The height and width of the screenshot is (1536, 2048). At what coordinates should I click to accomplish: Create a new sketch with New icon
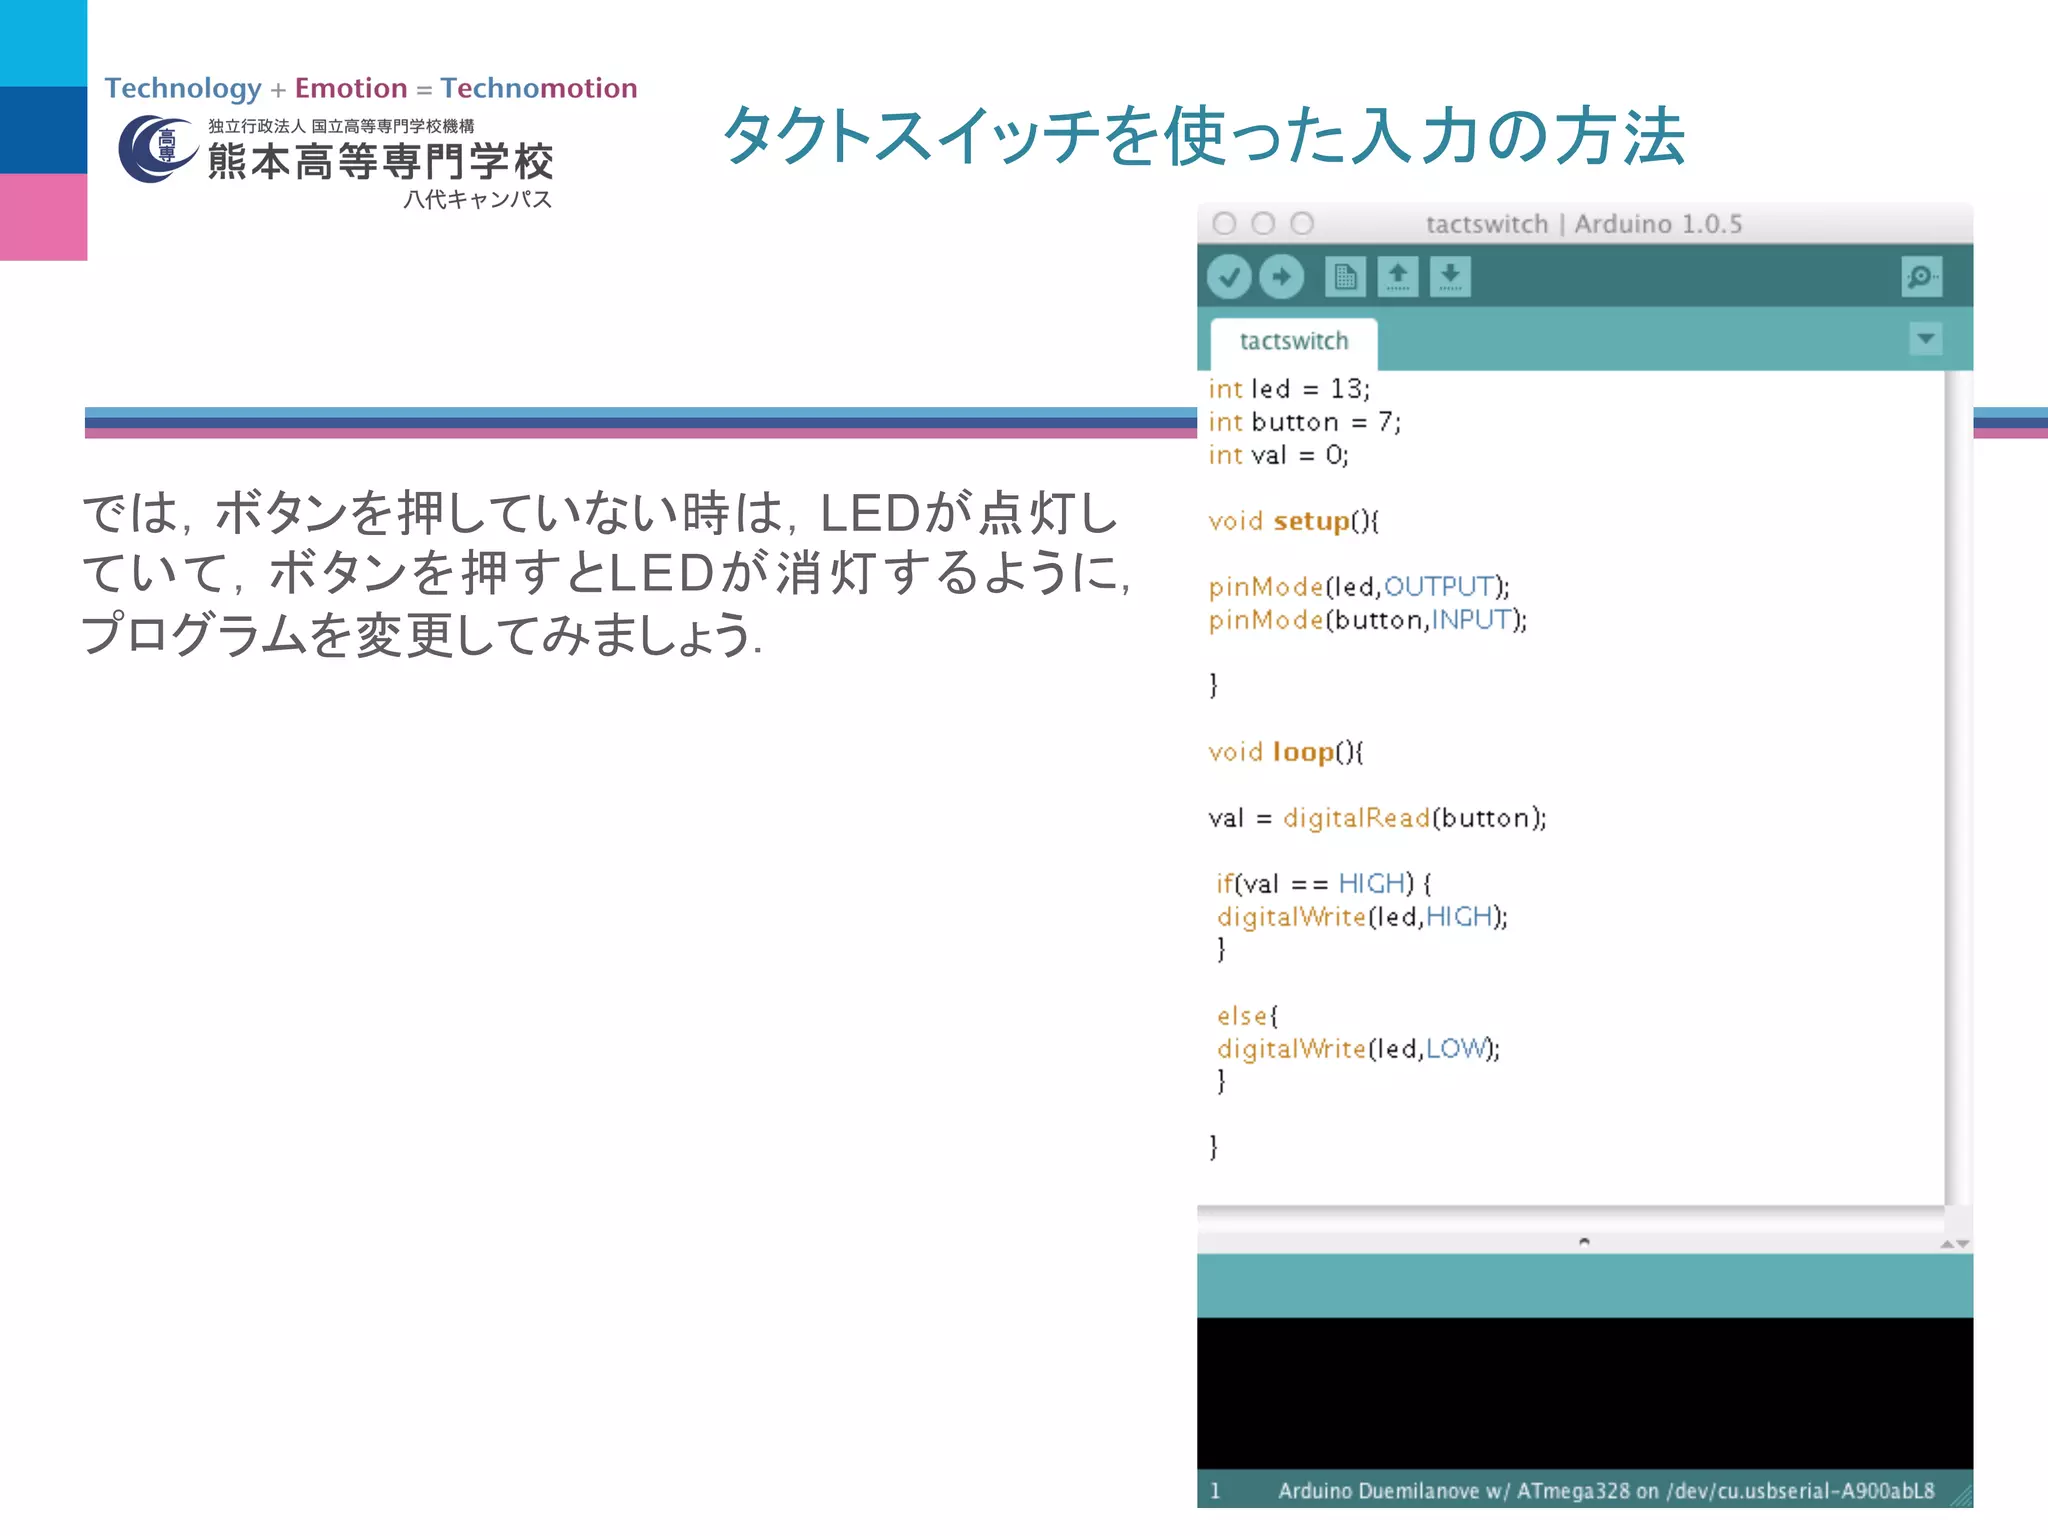coord(1345,277)
